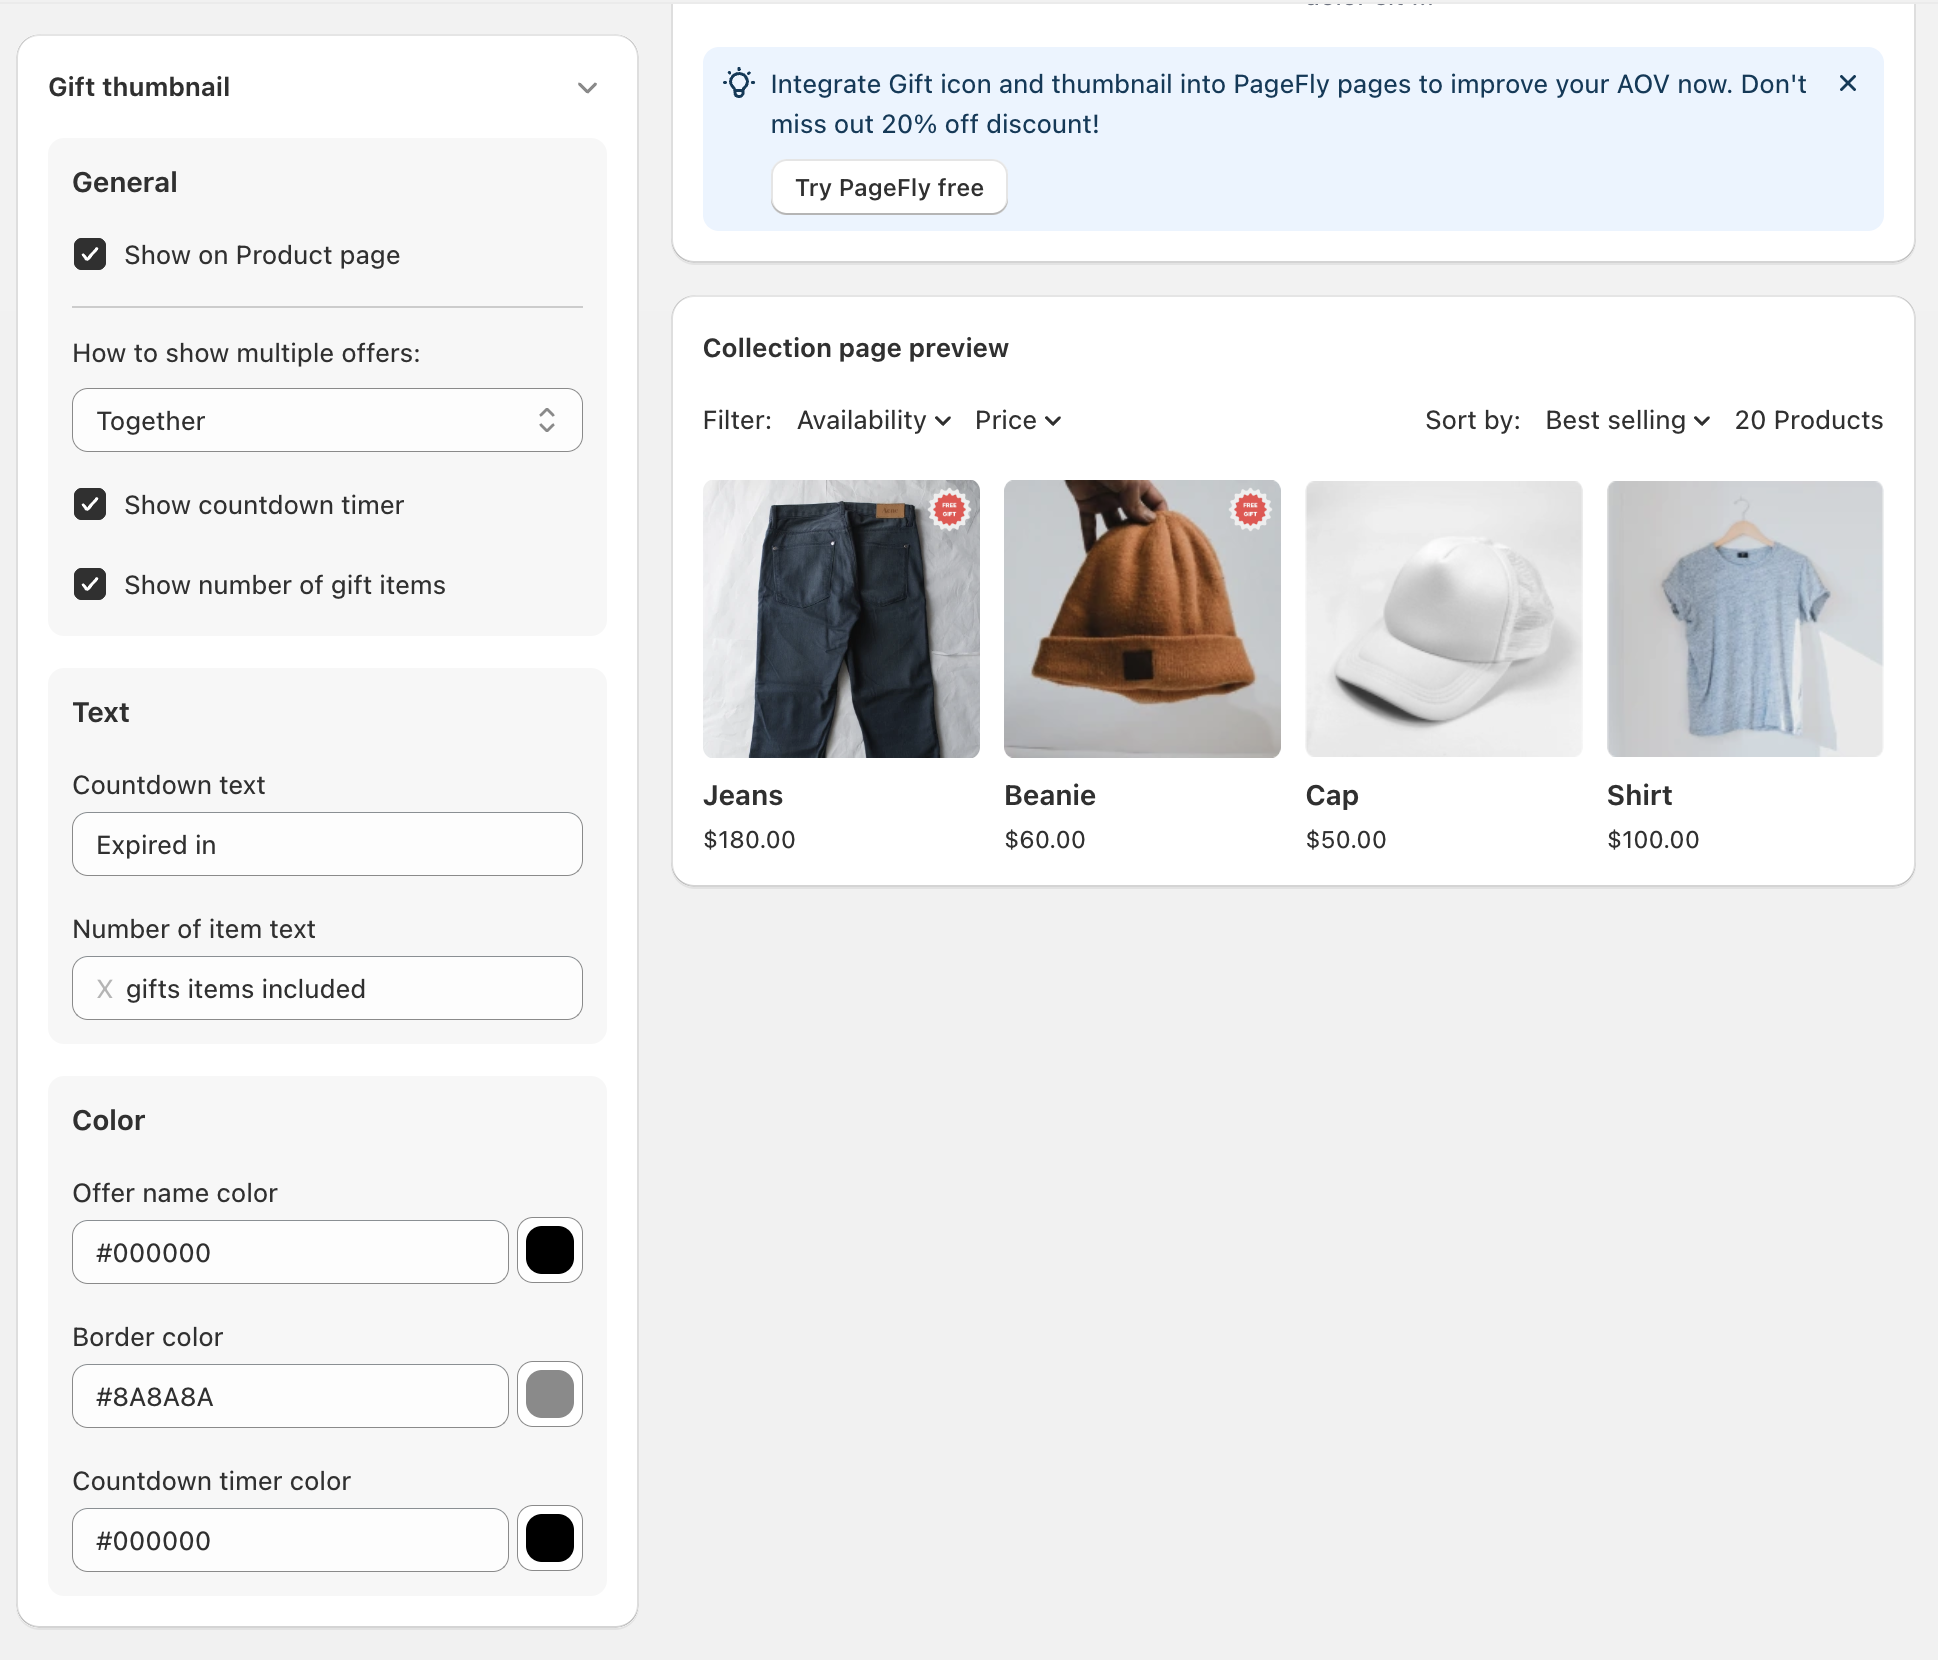Uncheck Show on Product page

pyautogui.click(x=90, y=255)
